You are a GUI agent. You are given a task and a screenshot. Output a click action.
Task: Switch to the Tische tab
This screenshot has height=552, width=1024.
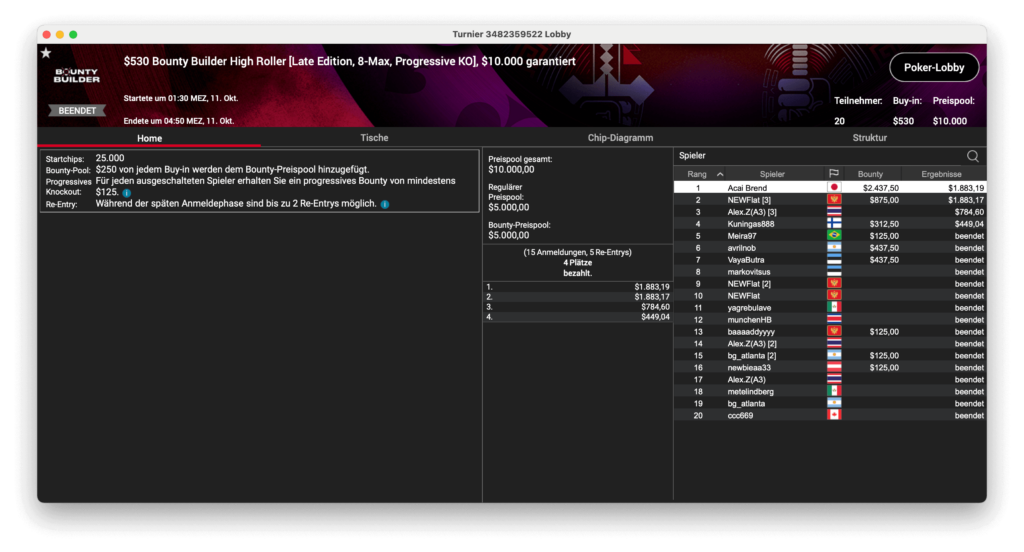[374, 138]
